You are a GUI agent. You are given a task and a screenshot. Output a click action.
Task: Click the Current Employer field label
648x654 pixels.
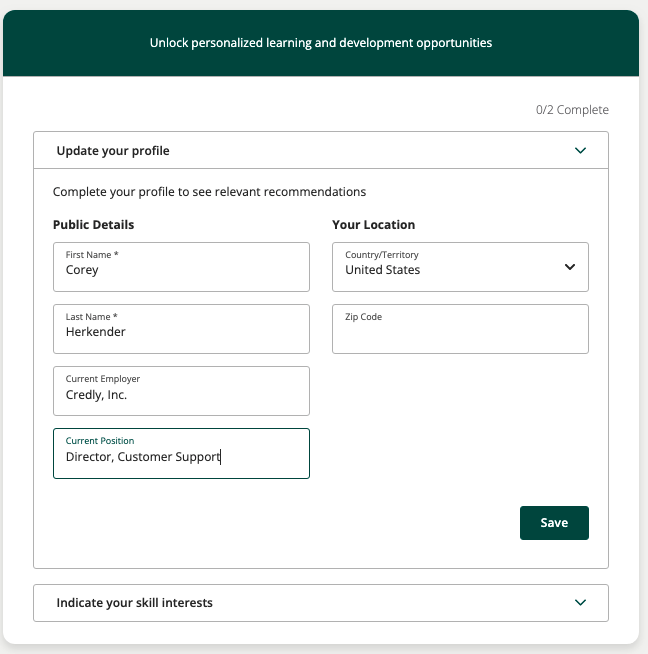[x=103, y=379]
